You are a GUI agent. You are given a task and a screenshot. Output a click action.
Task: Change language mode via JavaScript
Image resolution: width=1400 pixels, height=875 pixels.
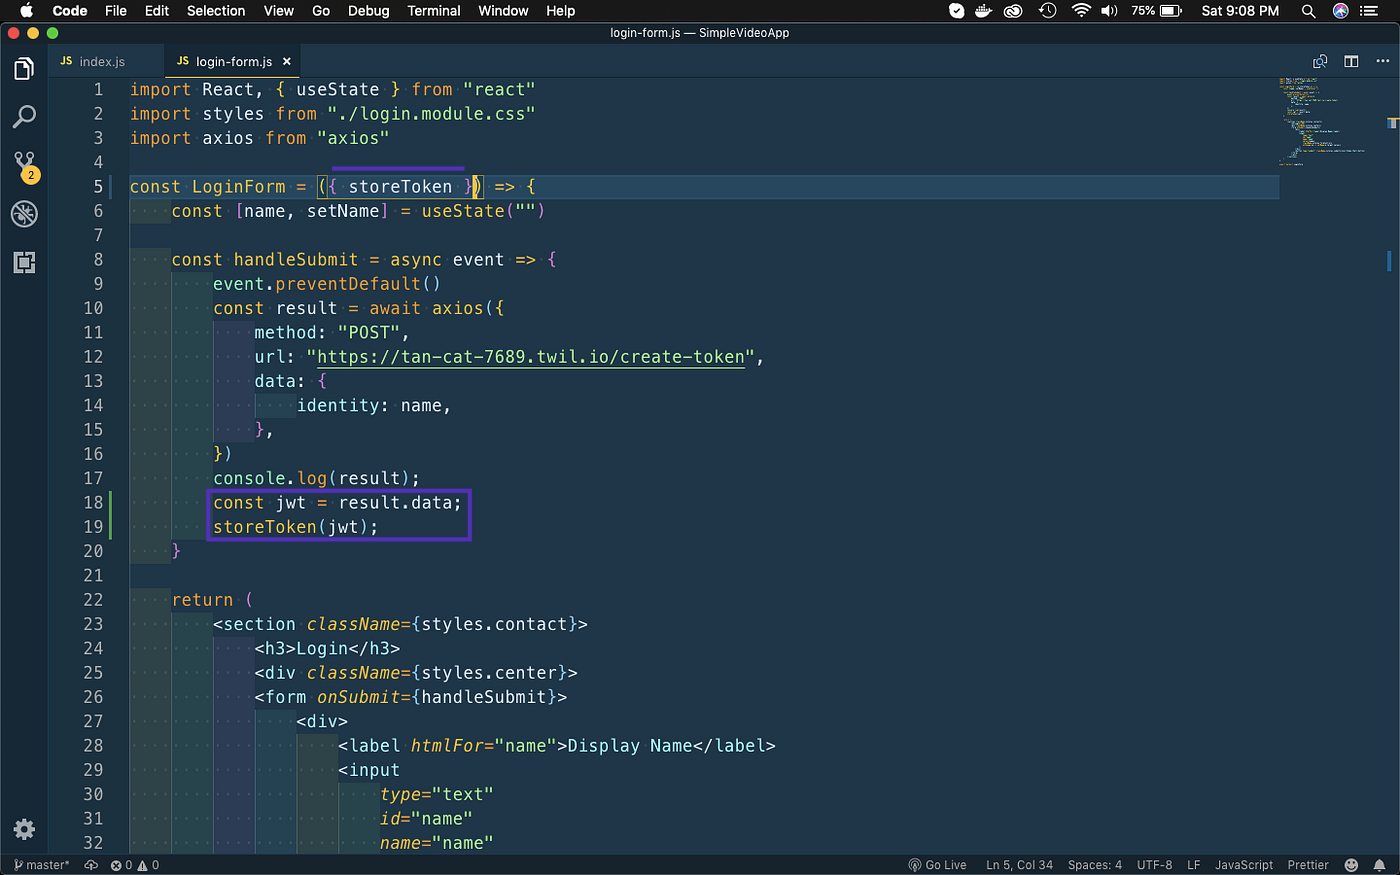click(1244, 865)
